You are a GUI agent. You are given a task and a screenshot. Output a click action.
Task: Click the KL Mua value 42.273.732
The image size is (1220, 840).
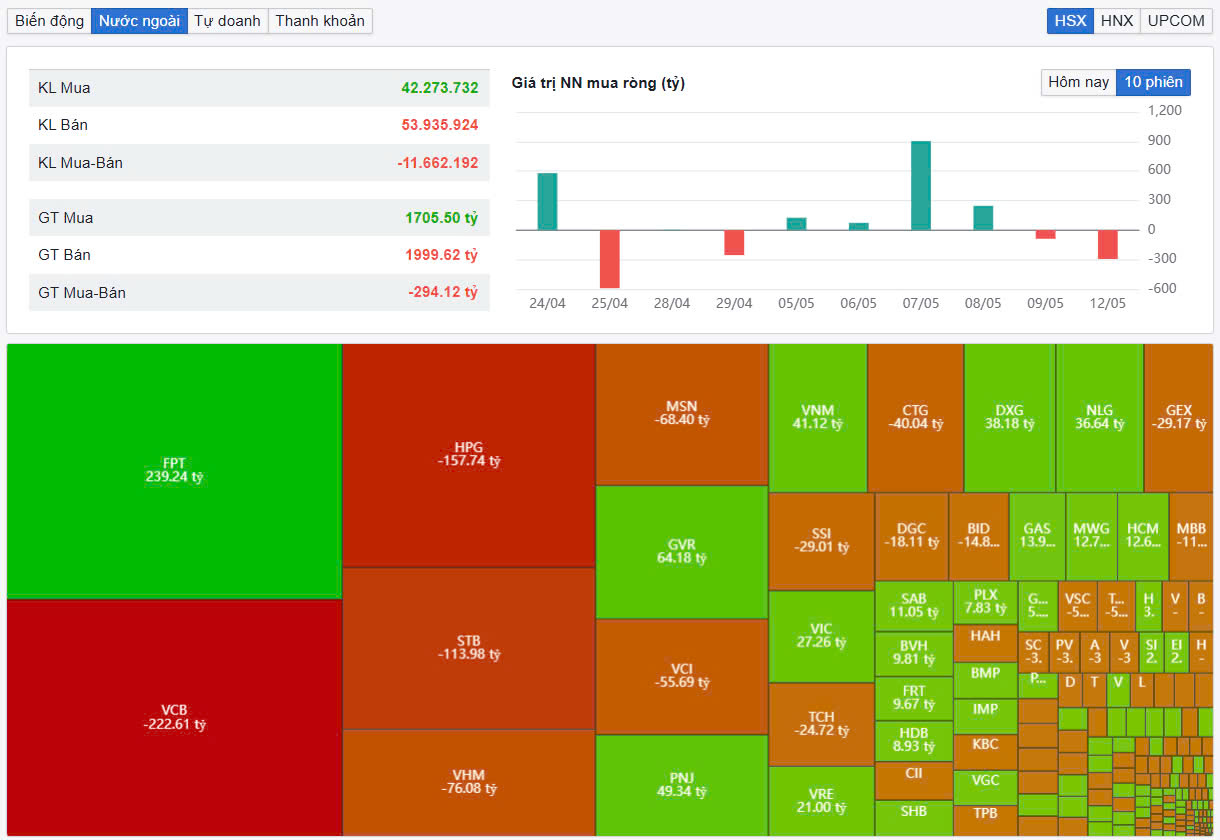pos(440,88)
